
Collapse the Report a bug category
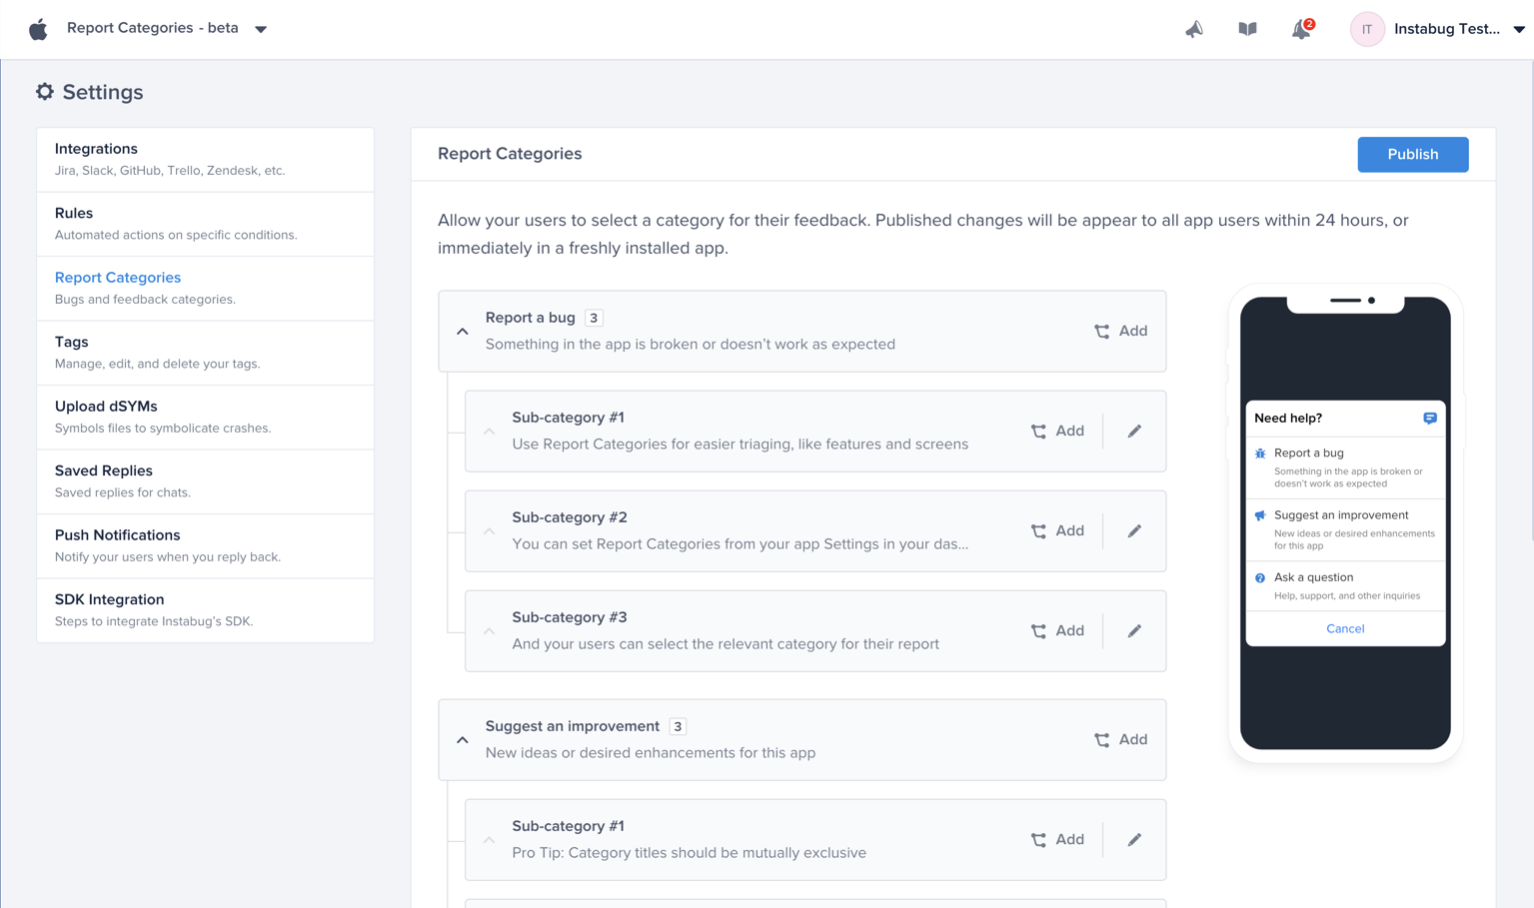tap(462, 331)
